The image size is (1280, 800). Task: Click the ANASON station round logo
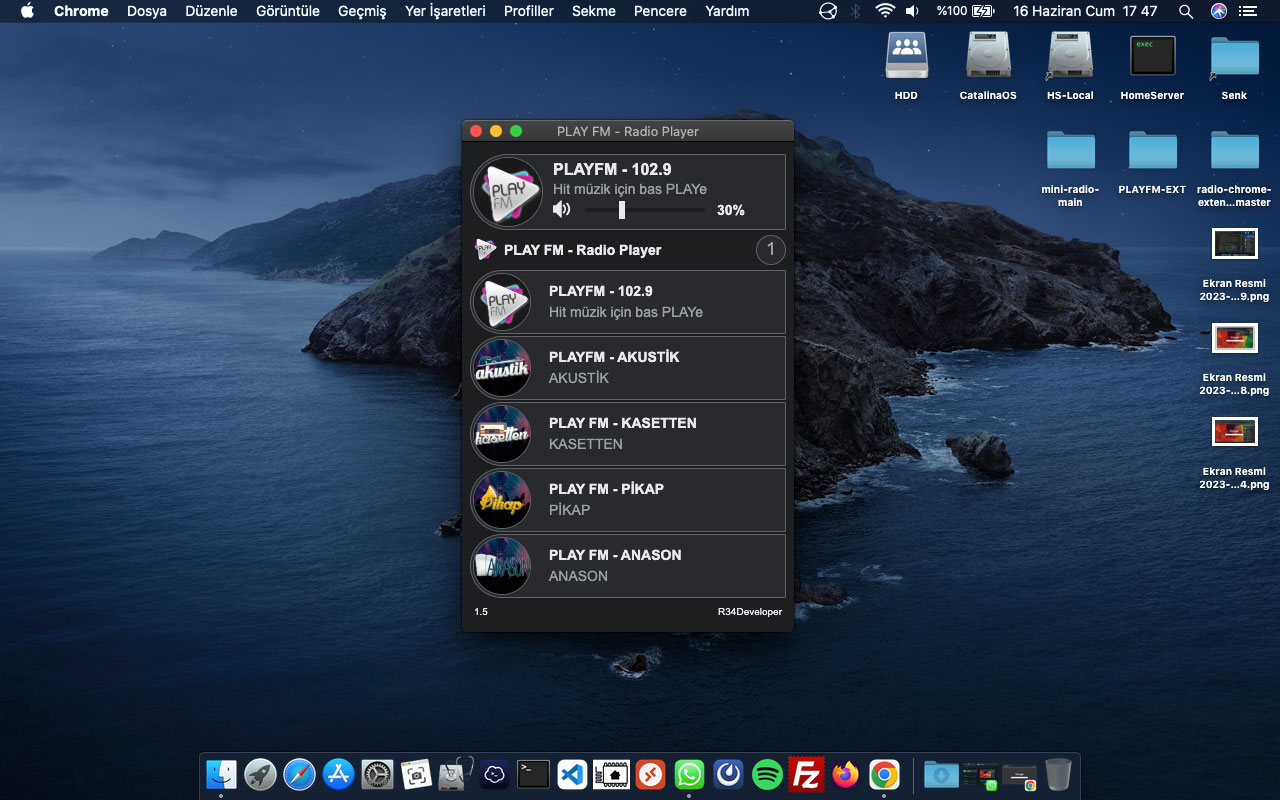(x=501, y=566)
